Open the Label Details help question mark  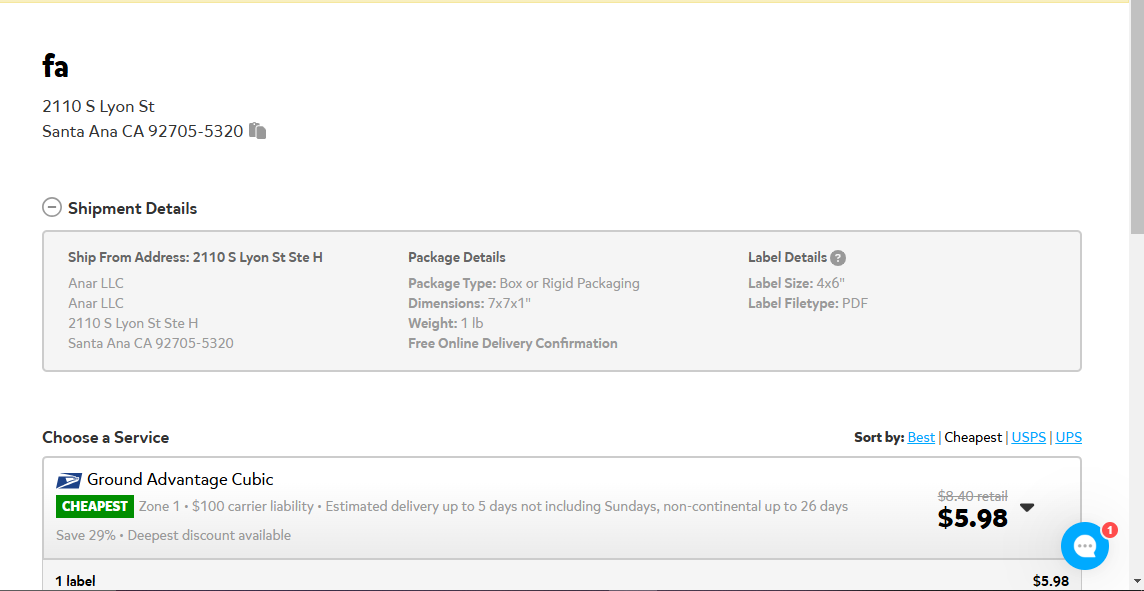838,258
